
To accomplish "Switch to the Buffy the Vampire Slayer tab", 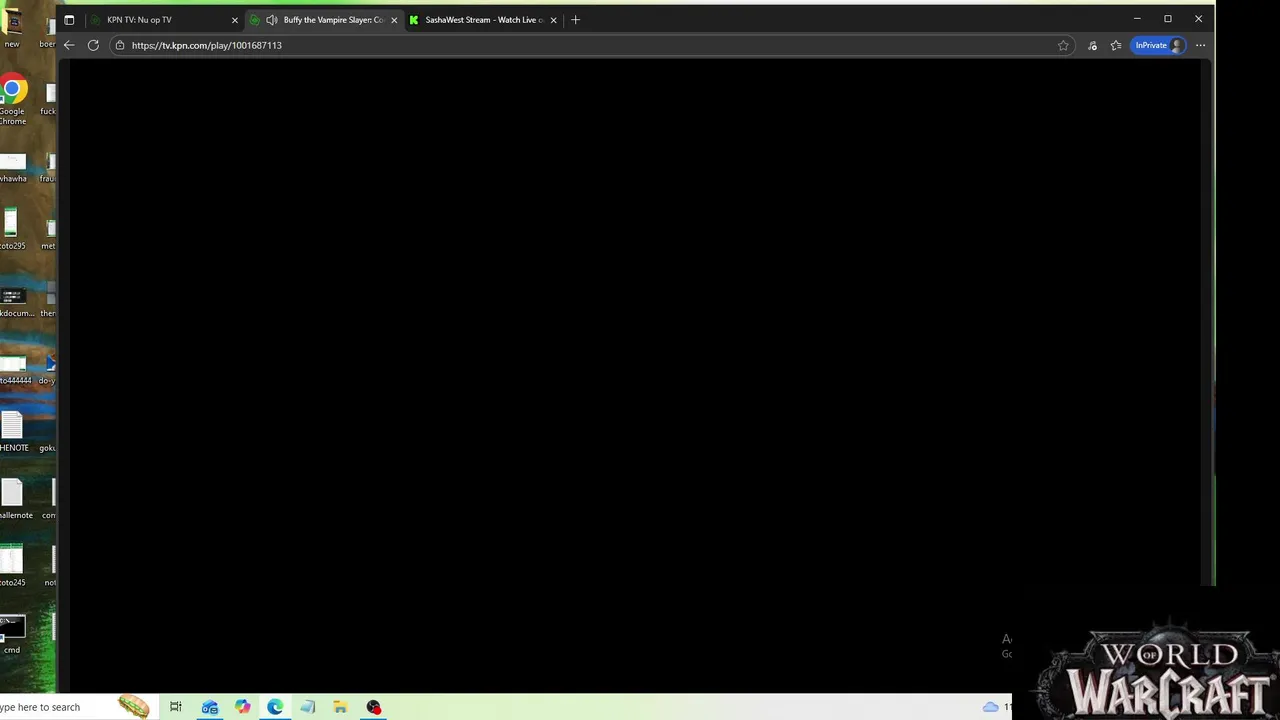I will [x=324, y=20].
